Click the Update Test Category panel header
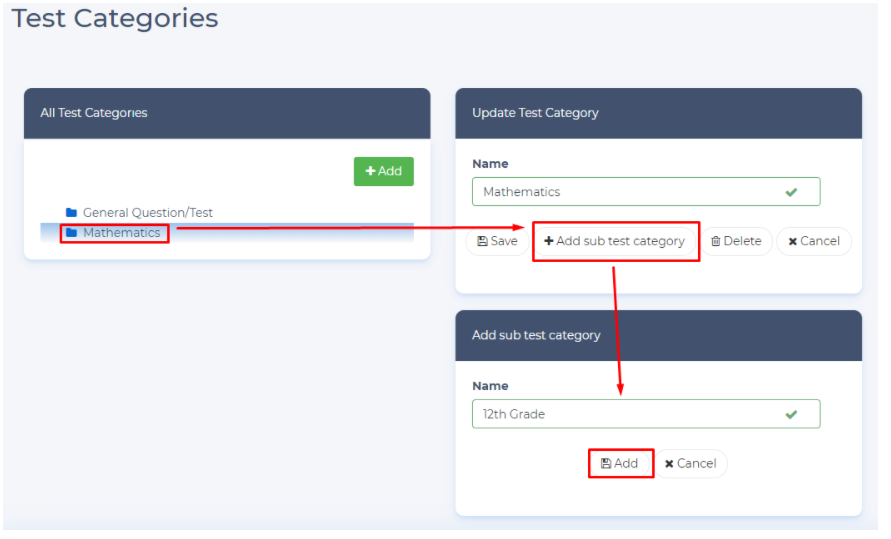The image size is (891, 539). [x=535, y=113]
